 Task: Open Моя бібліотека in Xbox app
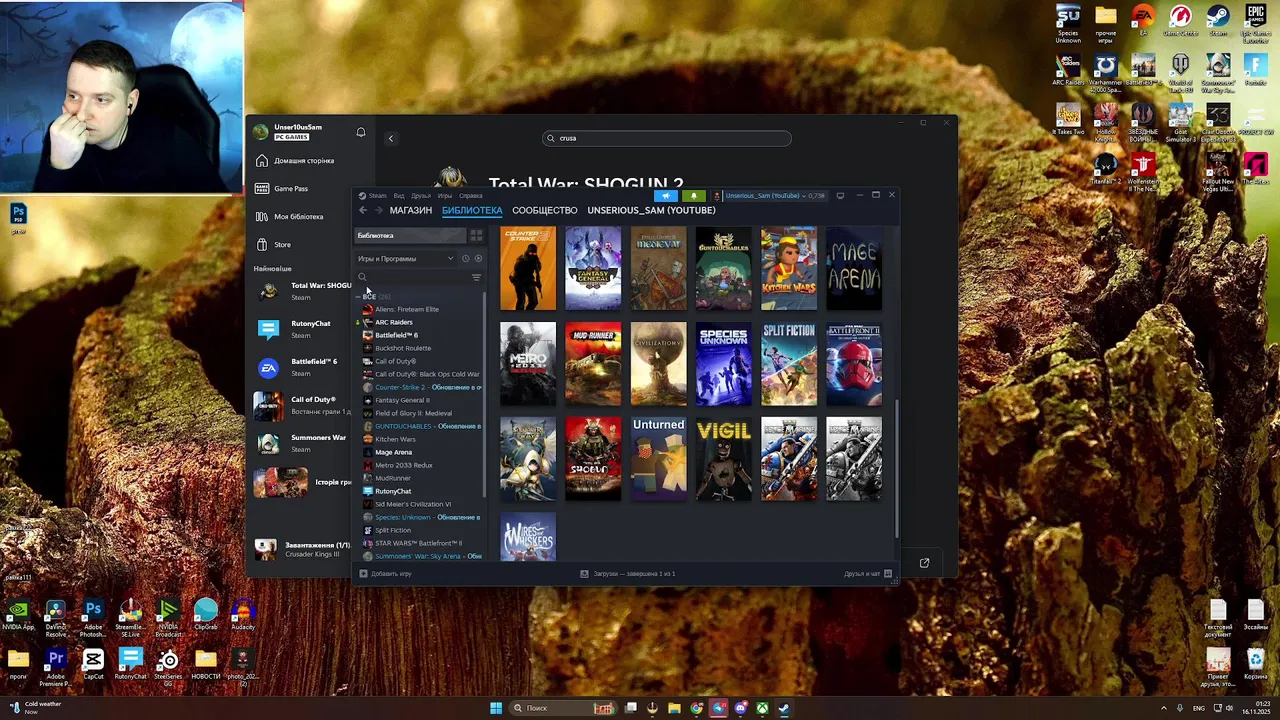coord(297,216)
